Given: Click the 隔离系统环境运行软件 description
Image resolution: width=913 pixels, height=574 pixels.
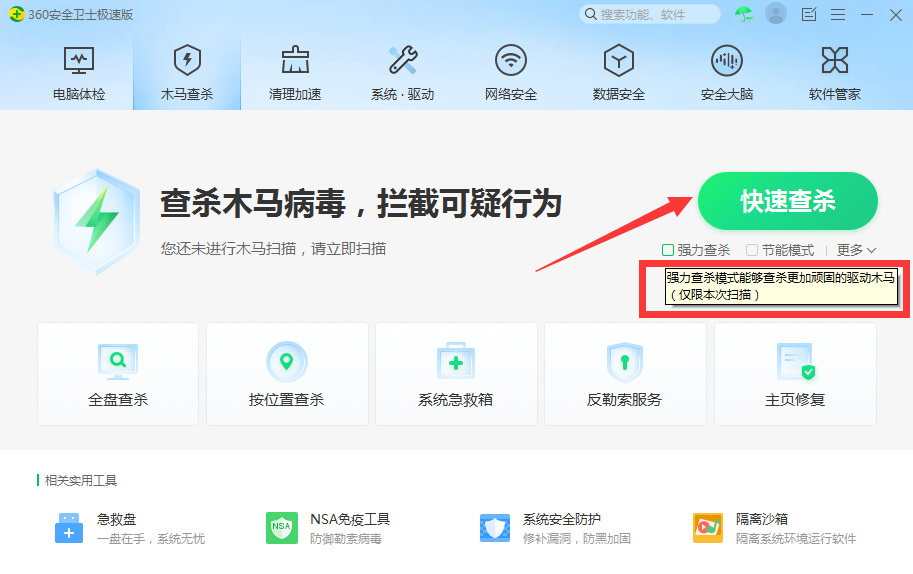Looking at the screenshot, I should pos(796,539).
